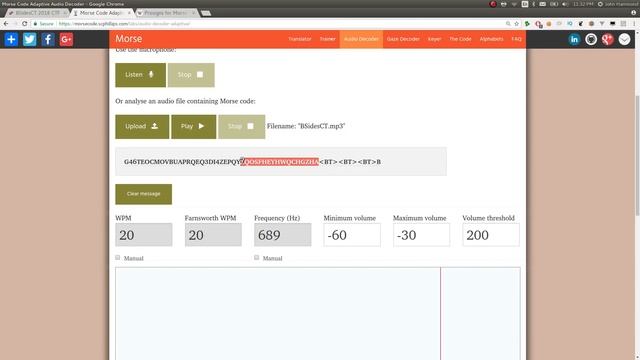This screenshot has width=640, height=360.
Task: Click the Secure padlock indicator
Action: click(x=44, y=24)
